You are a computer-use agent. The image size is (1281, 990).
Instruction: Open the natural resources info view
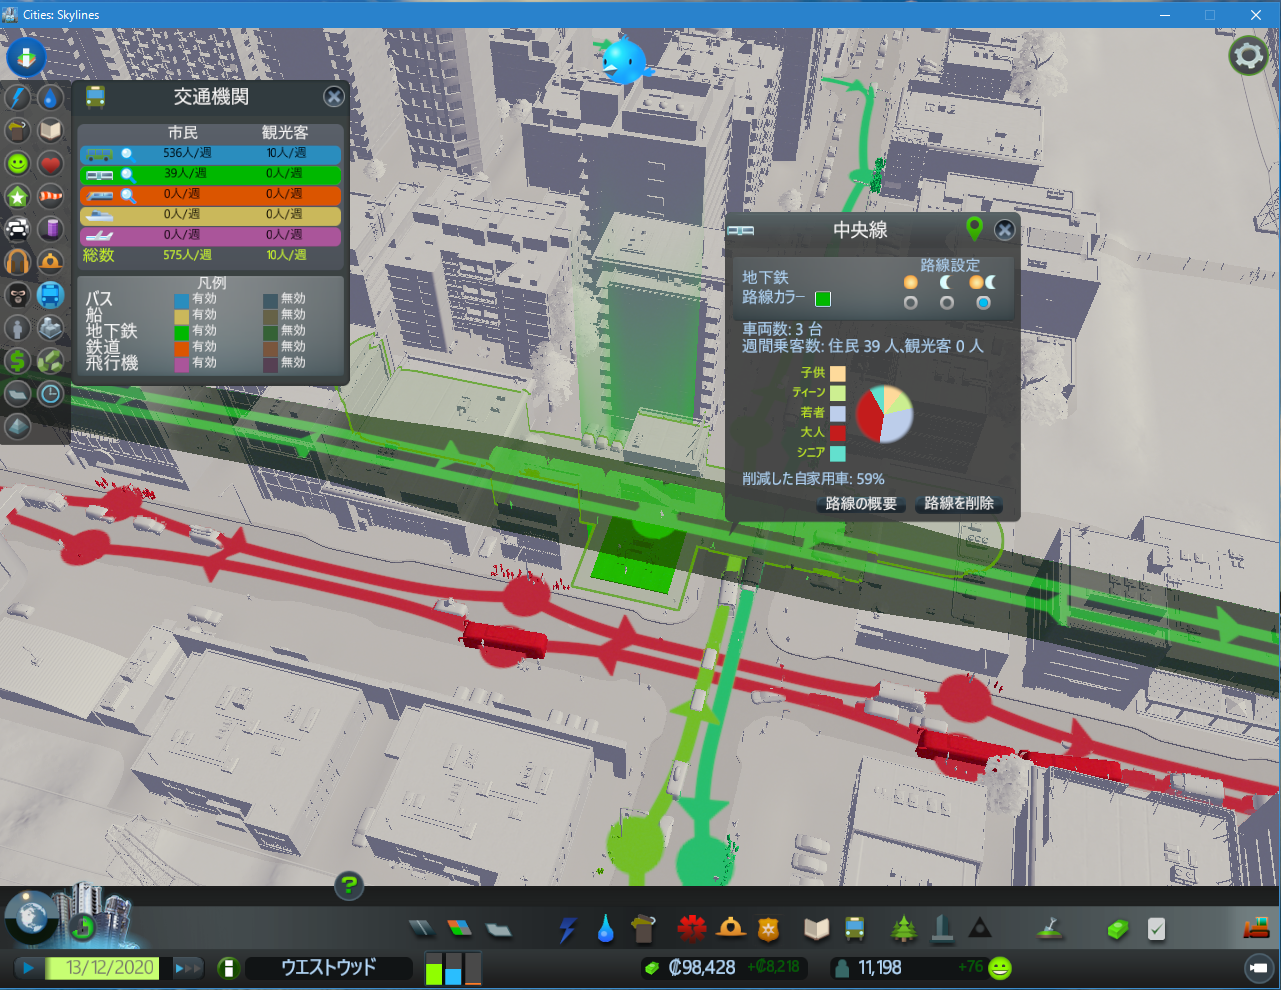pyautogui.click(x=51, y=360)
